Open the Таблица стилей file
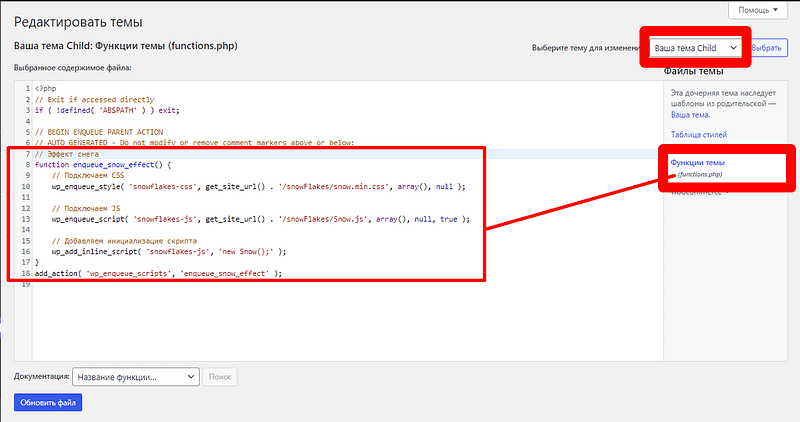The image size is (800, 422). tap(699, 134)
